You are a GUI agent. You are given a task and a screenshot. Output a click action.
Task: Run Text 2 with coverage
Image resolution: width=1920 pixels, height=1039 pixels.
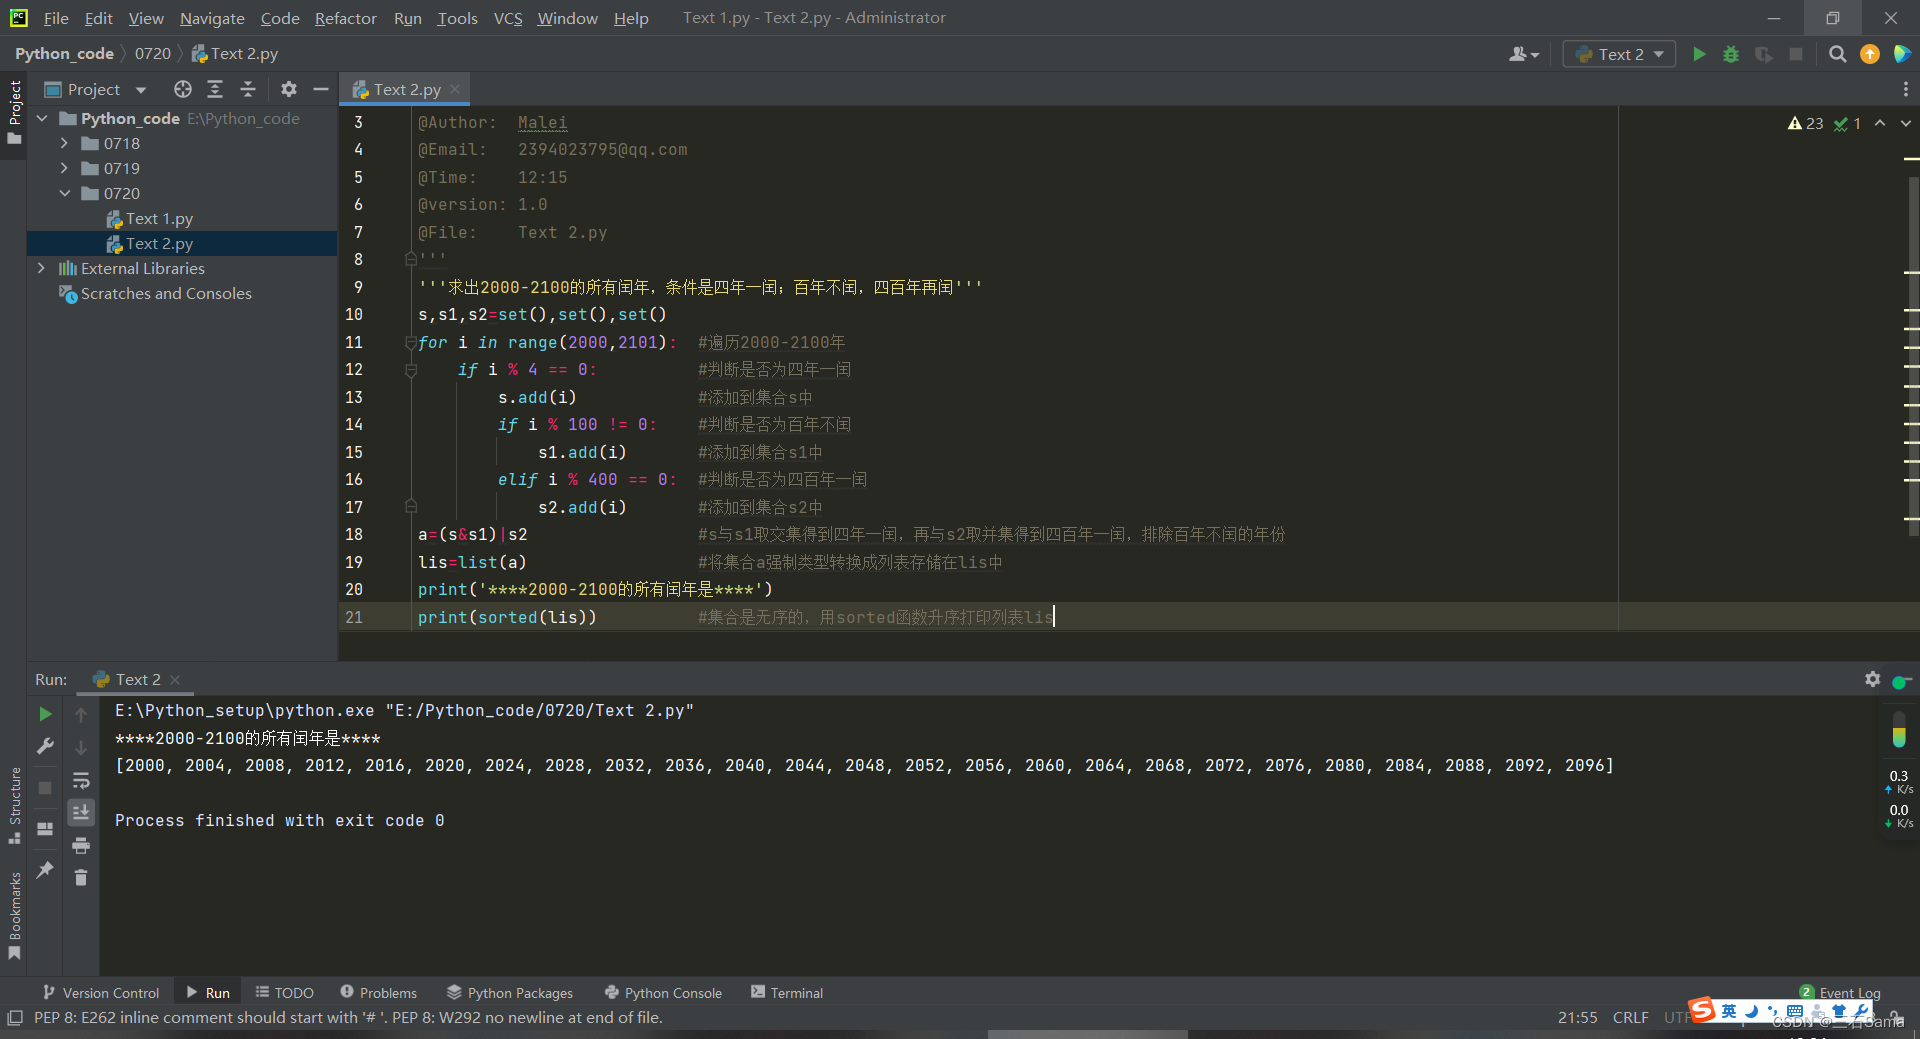(x=1763, y=55)
